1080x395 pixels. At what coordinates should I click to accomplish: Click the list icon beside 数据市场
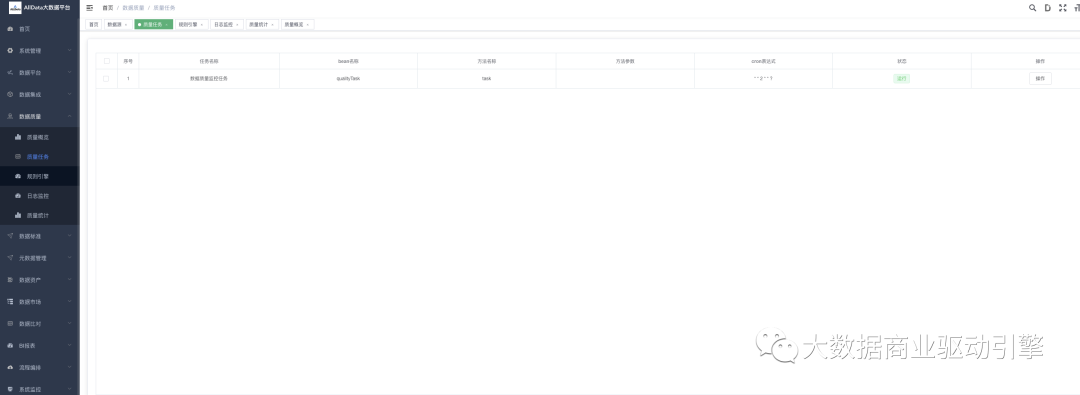(x=10, y=301)
